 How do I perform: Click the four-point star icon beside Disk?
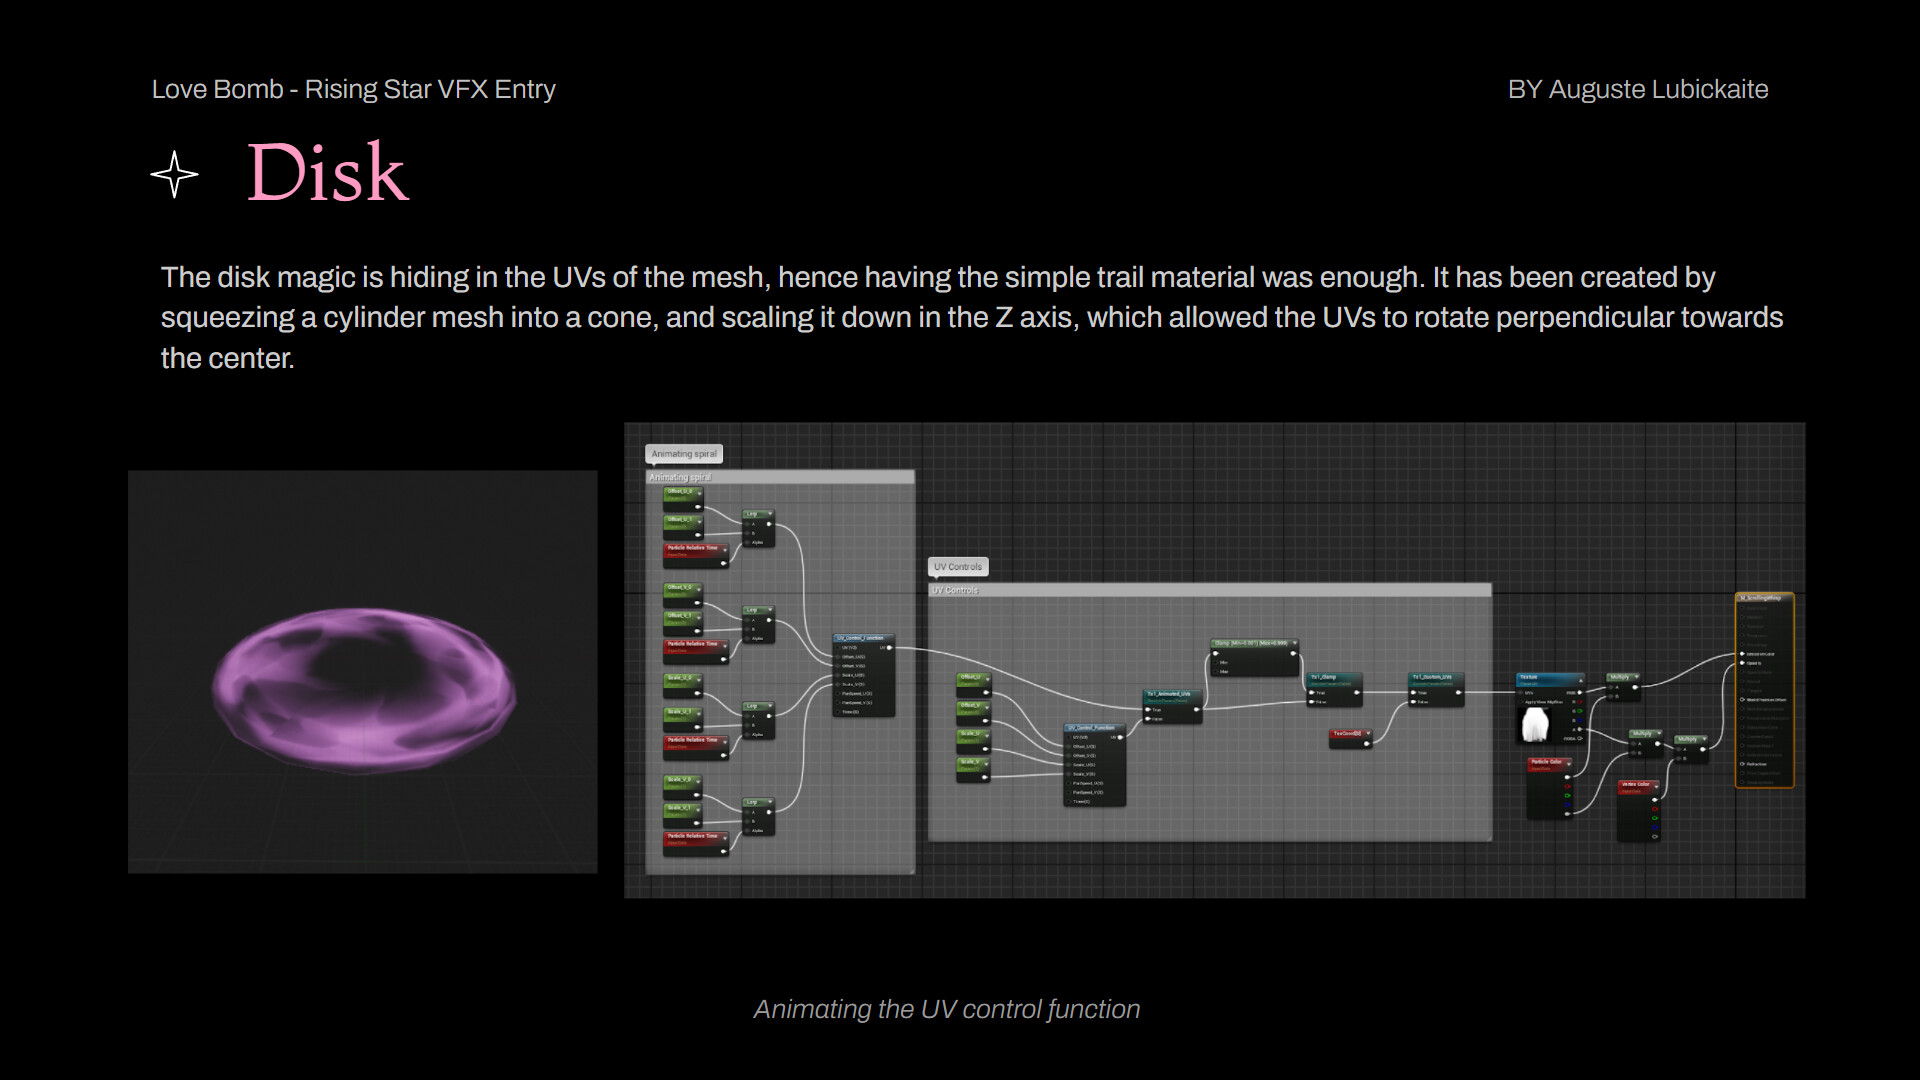click(175, 175)
